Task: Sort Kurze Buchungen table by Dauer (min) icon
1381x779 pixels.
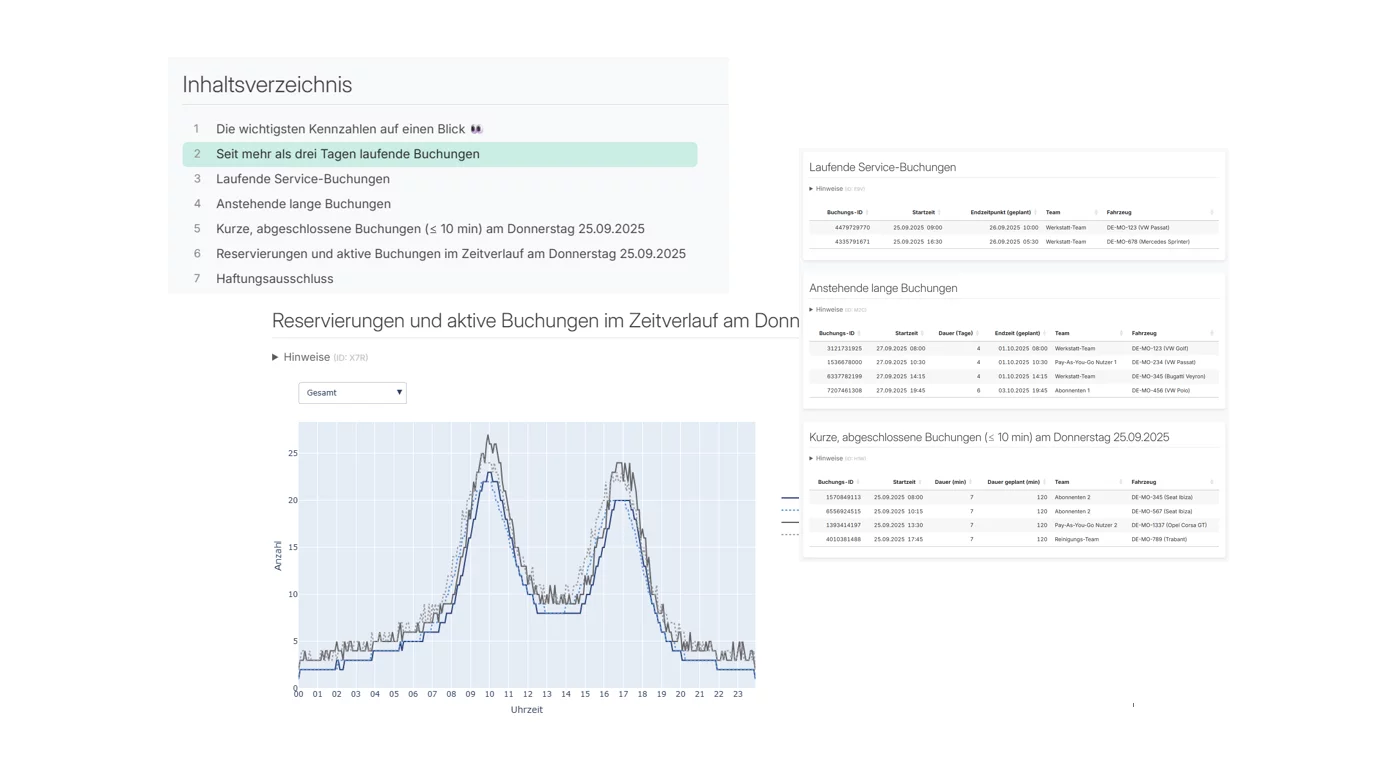Action: [x=971, y=483]
